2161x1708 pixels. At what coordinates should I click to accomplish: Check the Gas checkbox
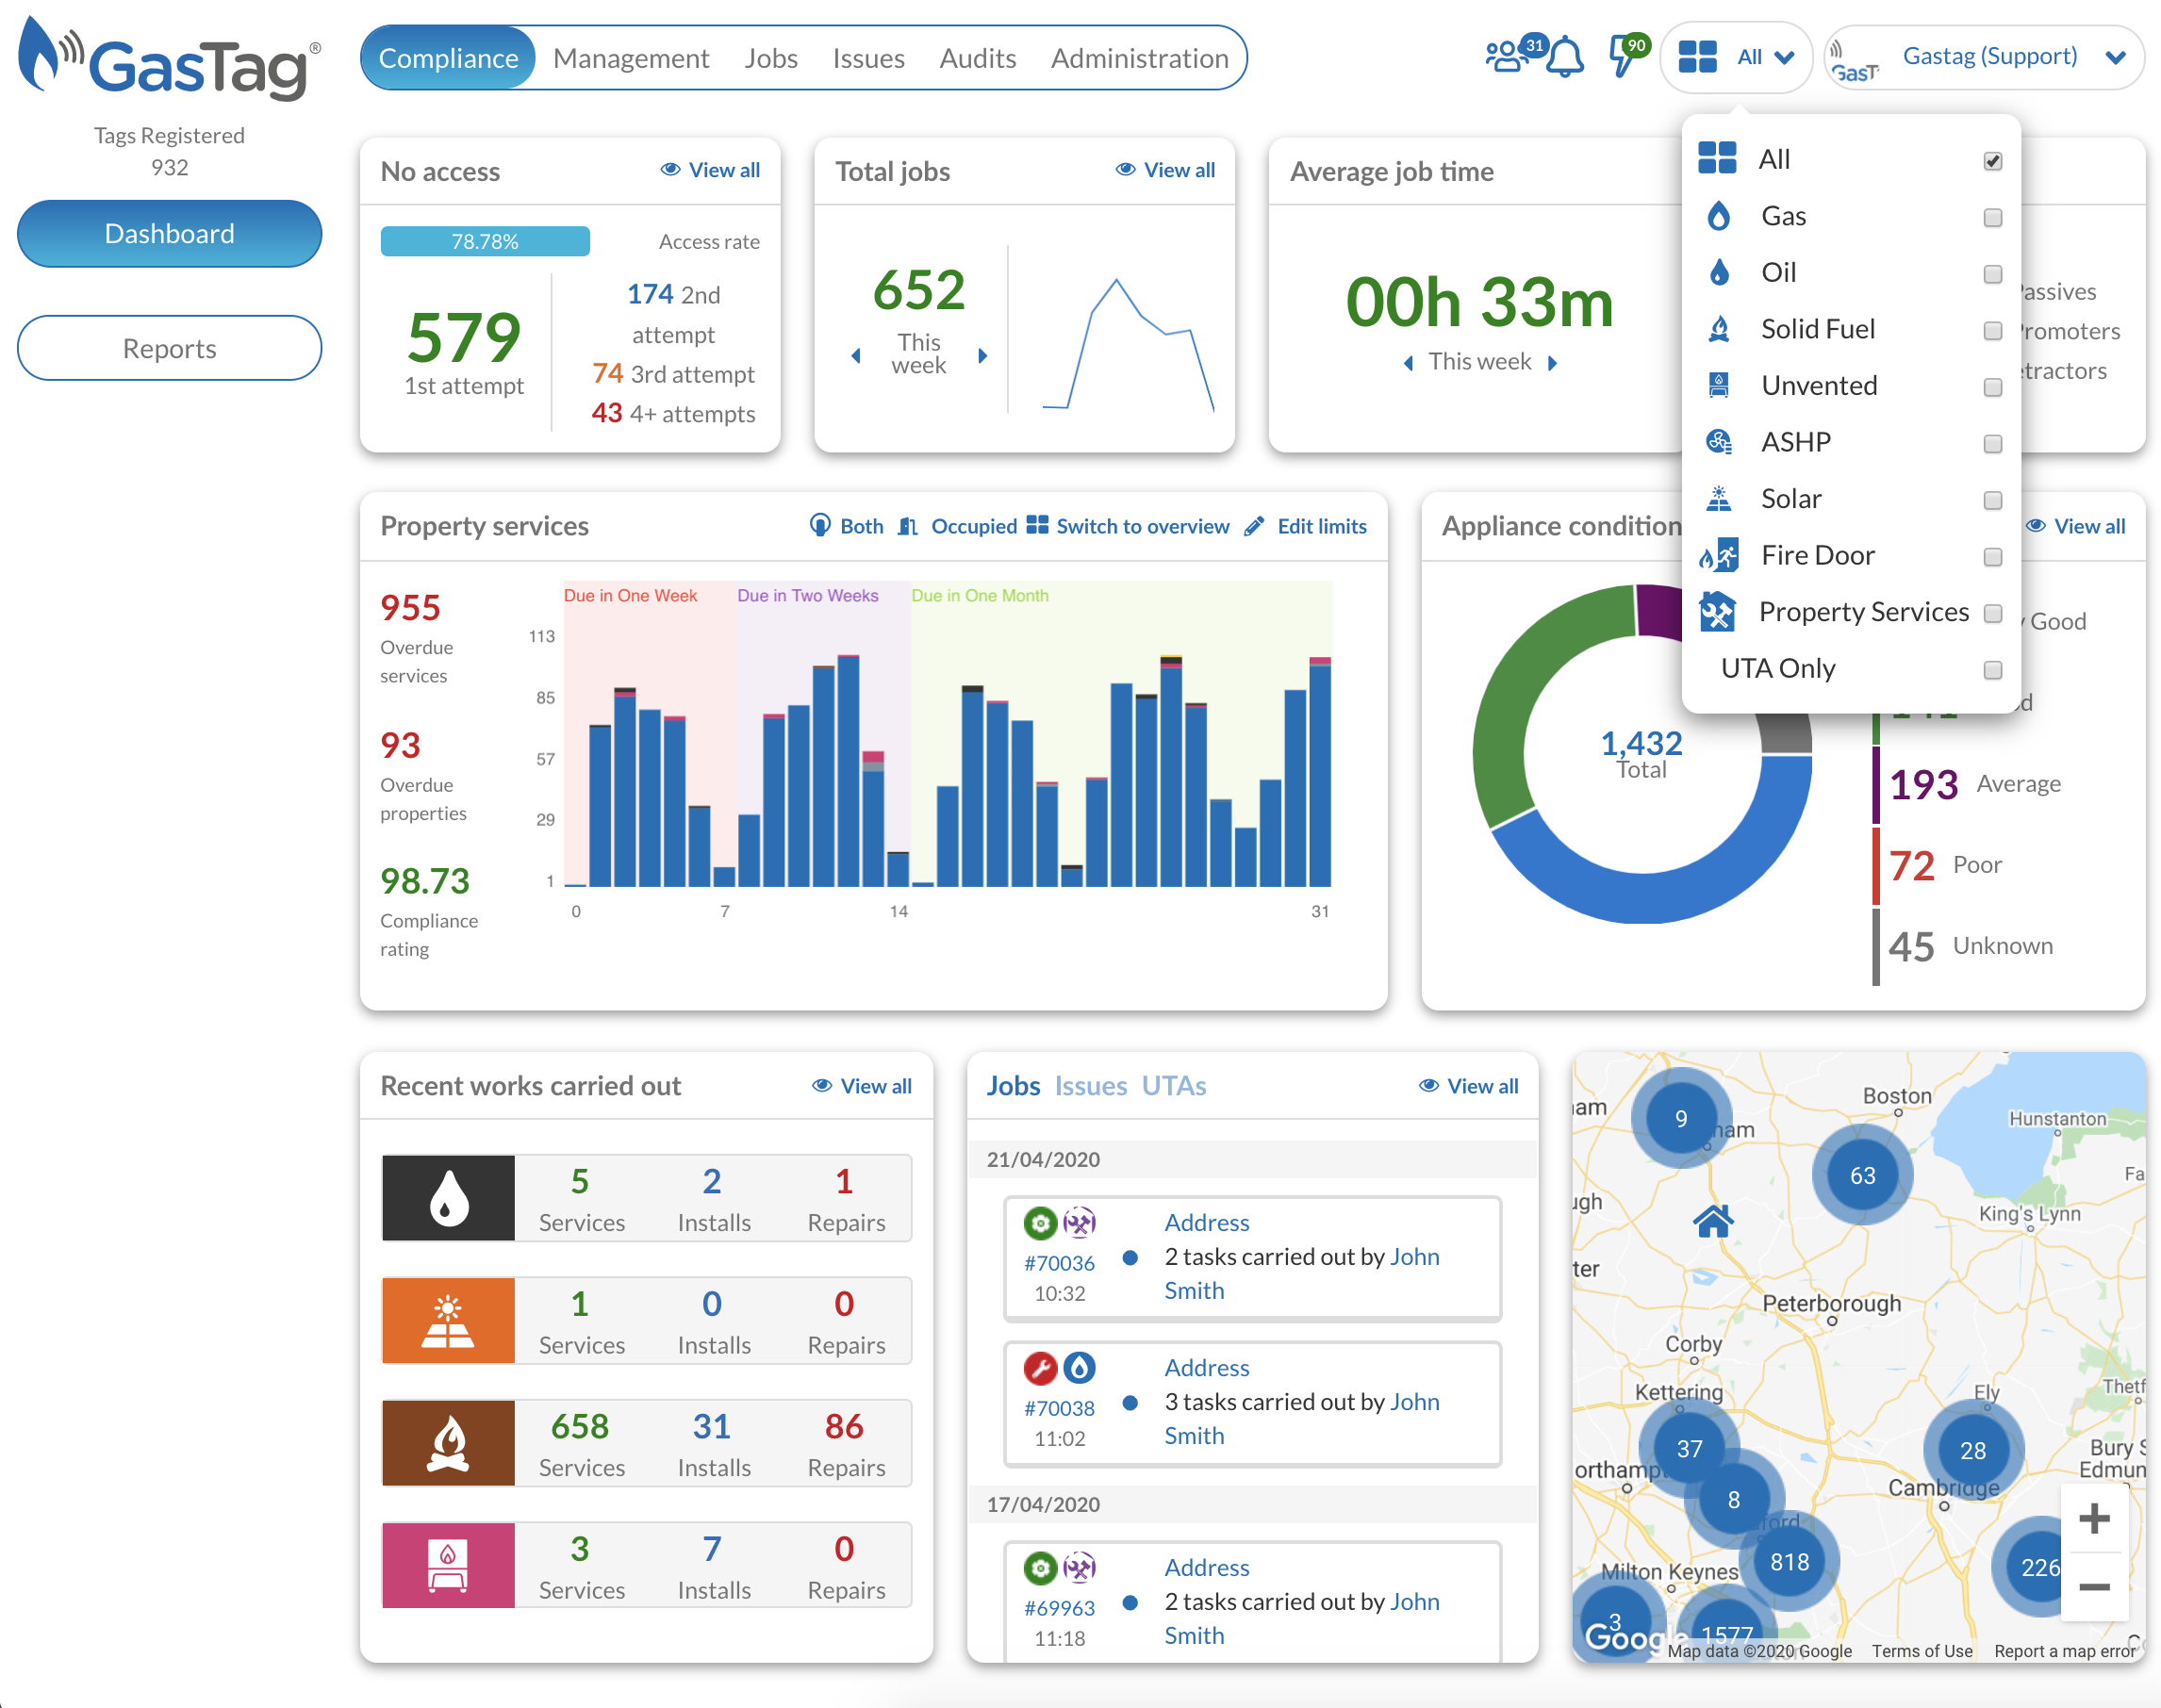click(x=1992, y=217)
